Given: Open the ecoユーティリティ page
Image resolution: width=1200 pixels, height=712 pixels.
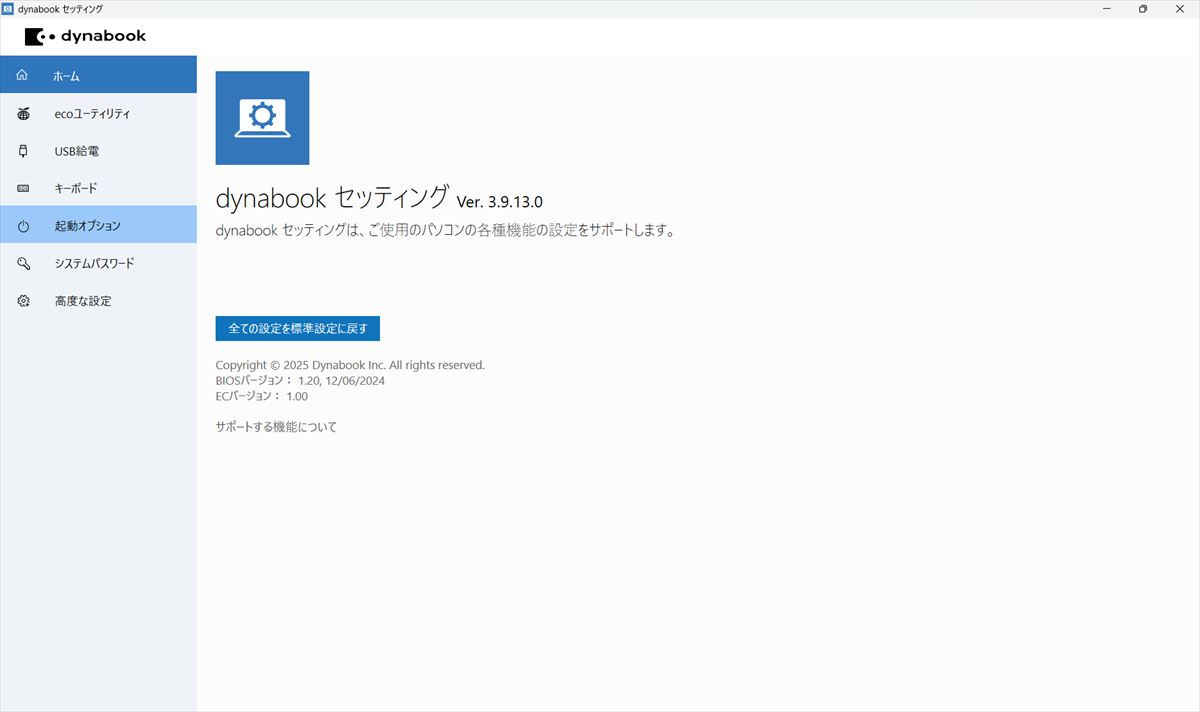Looking at the screenshot, I should (98, 113).
